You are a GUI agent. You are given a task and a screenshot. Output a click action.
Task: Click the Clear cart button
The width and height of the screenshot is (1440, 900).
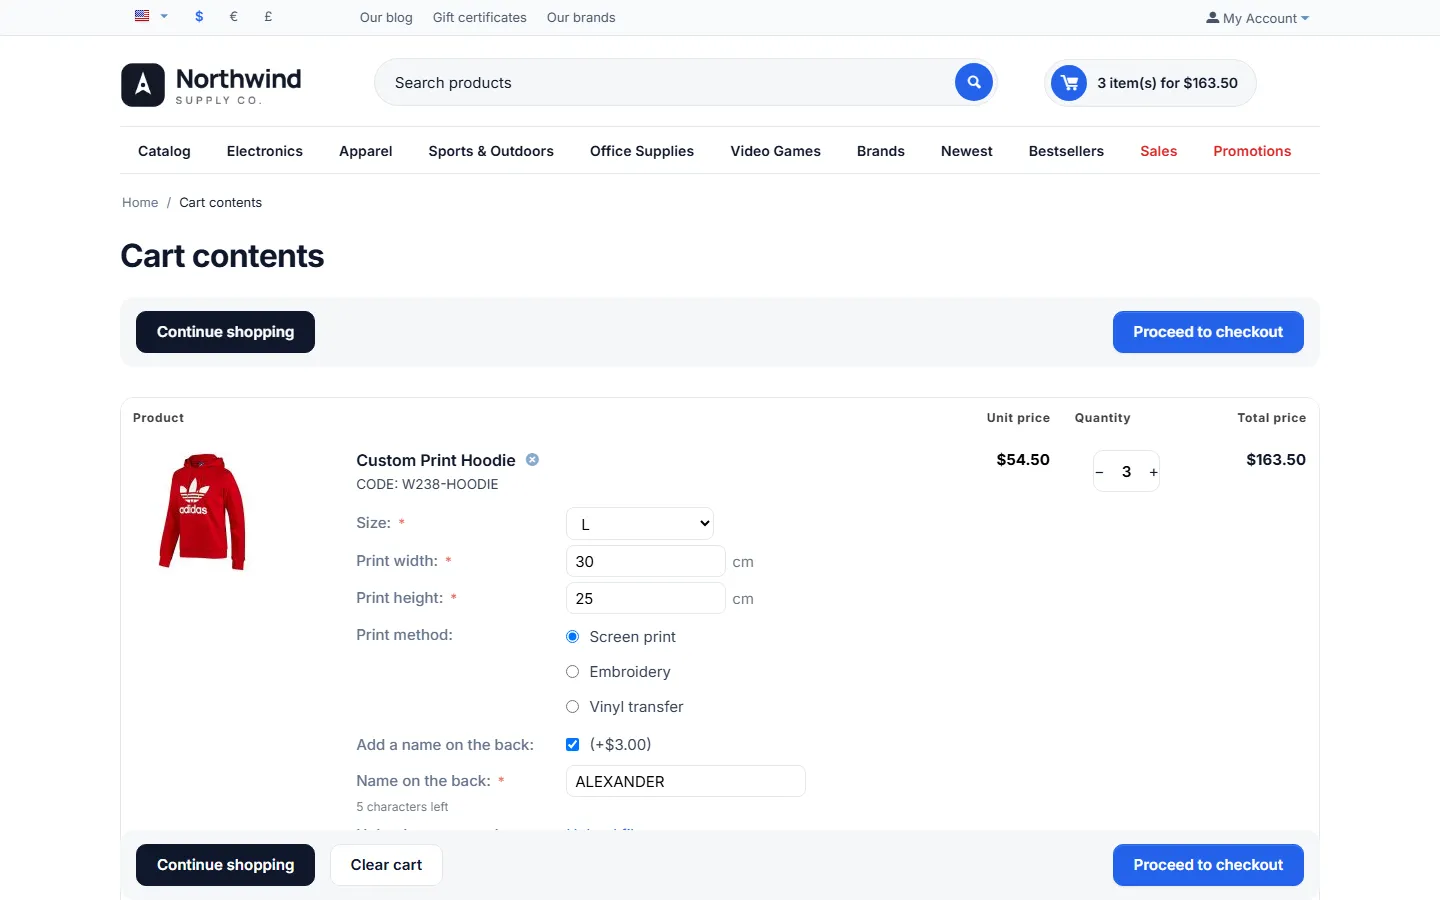point(386,865)
